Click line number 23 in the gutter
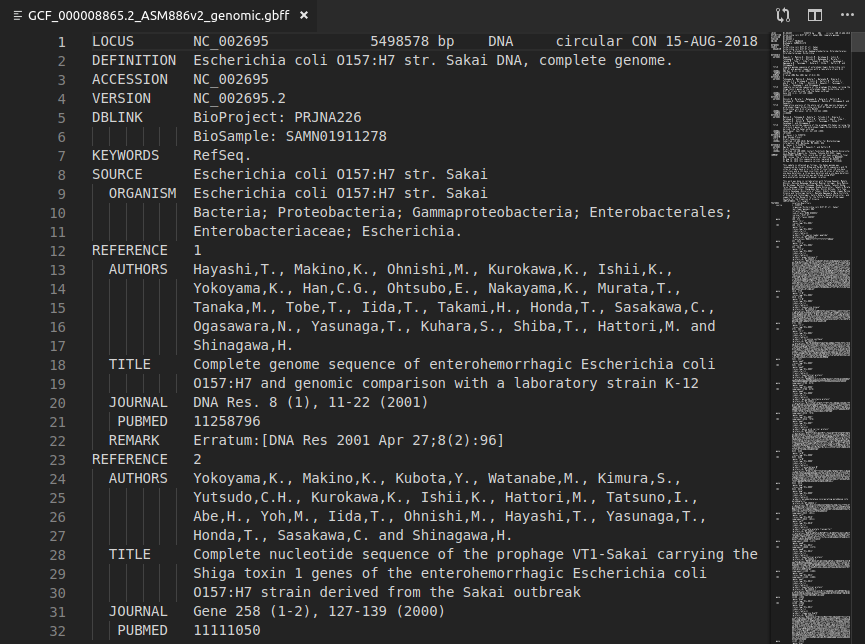865x644 pixels. click(58, 459)
